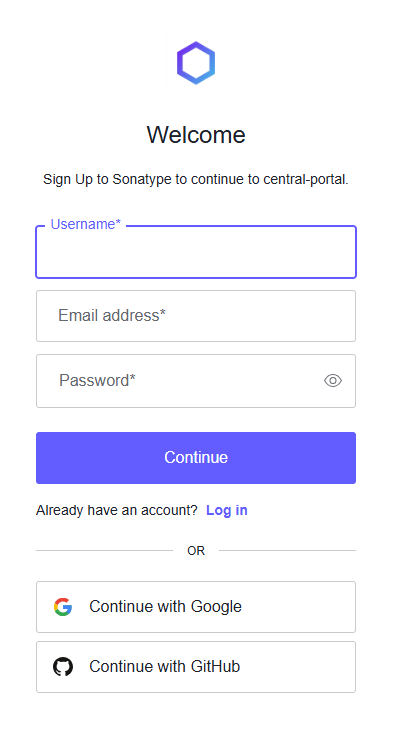395x736 pixels.
Task: Click the Welcome heading
Action: (x=196, y=135)
